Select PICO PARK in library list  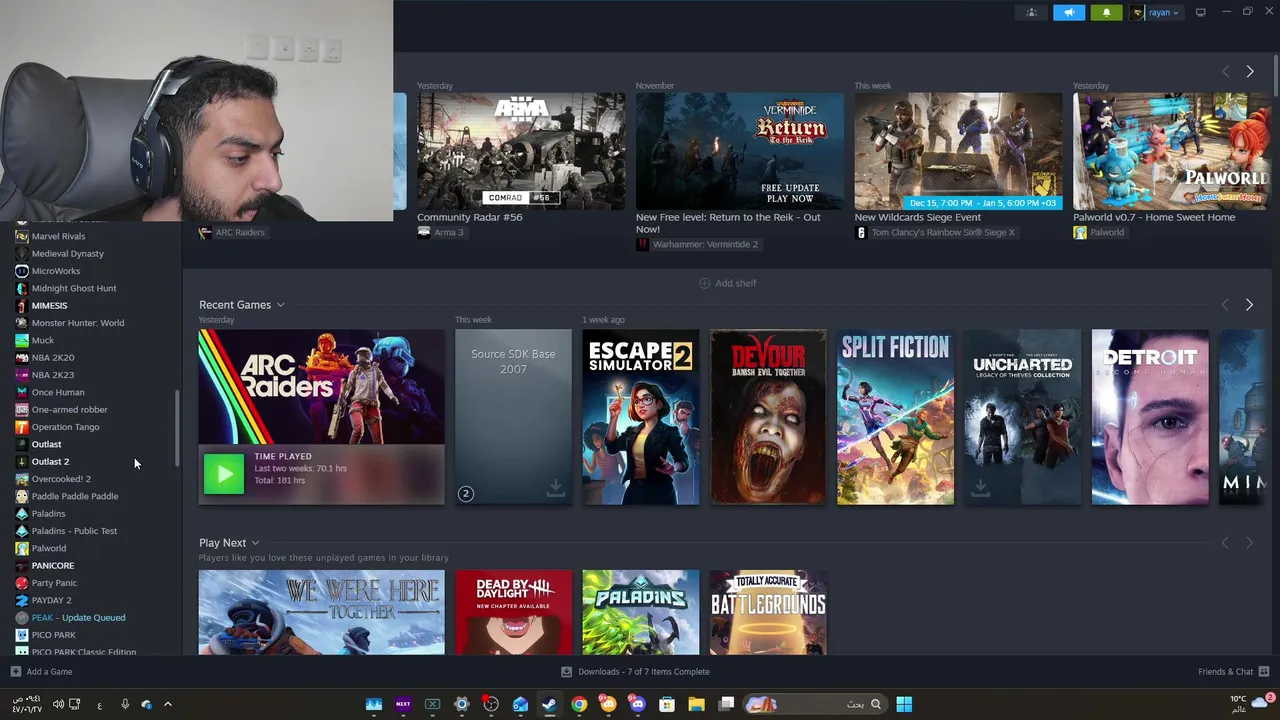point(53,635)
